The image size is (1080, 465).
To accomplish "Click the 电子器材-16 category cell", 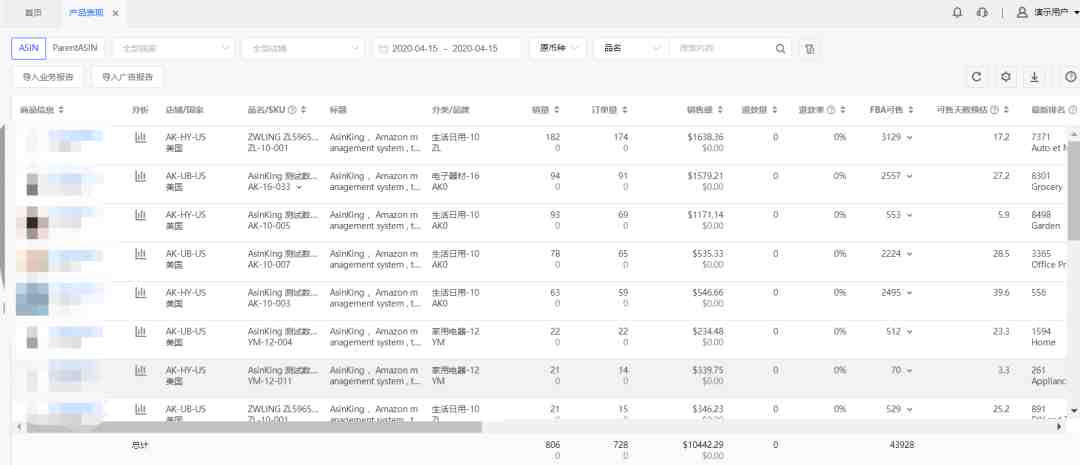I will click(455, 176).
